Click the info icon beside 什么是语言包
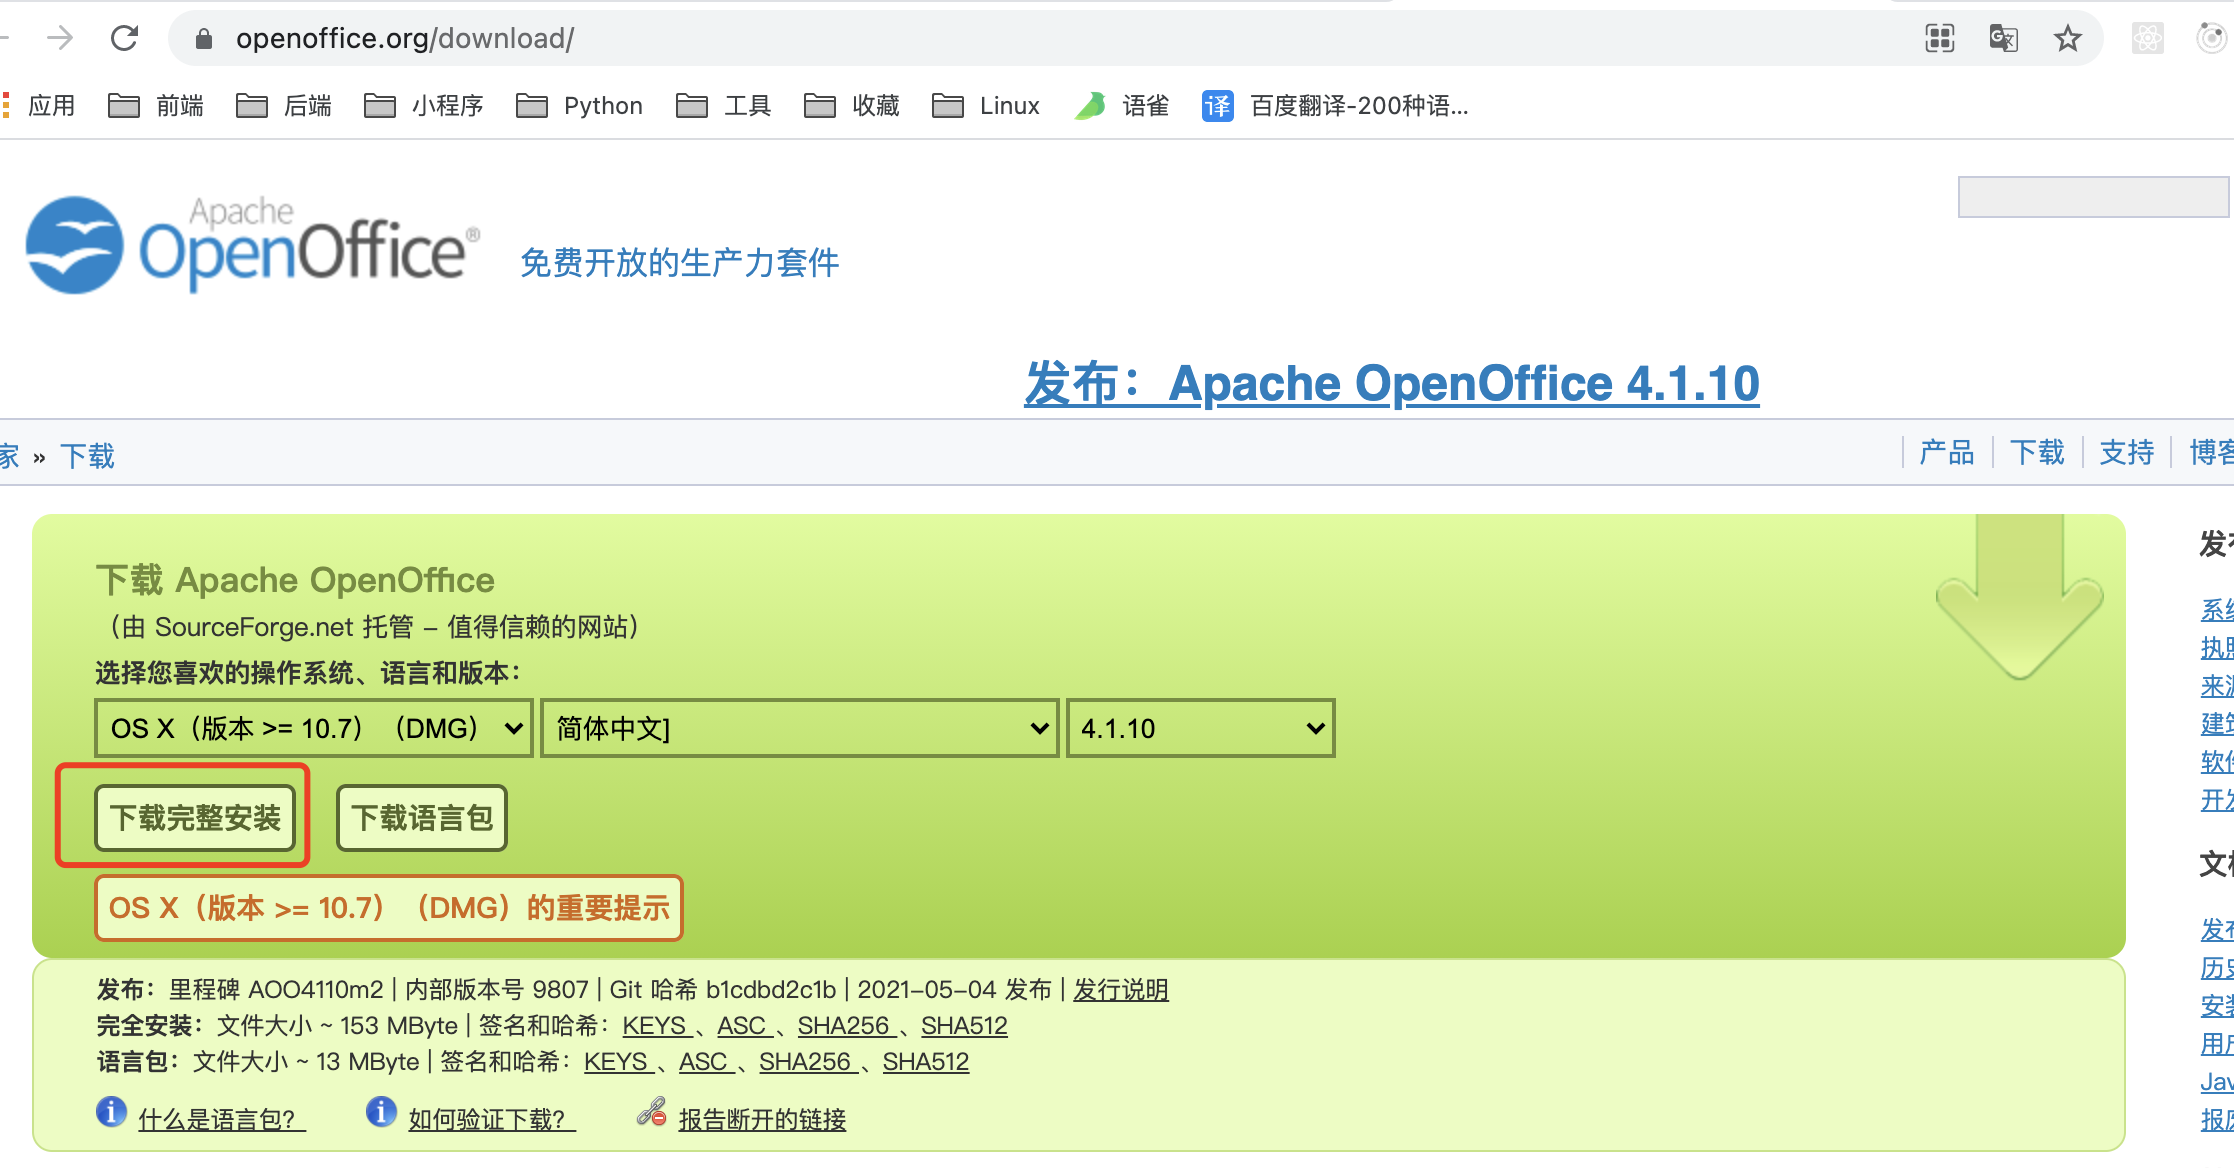 (x=110, y=1112)
